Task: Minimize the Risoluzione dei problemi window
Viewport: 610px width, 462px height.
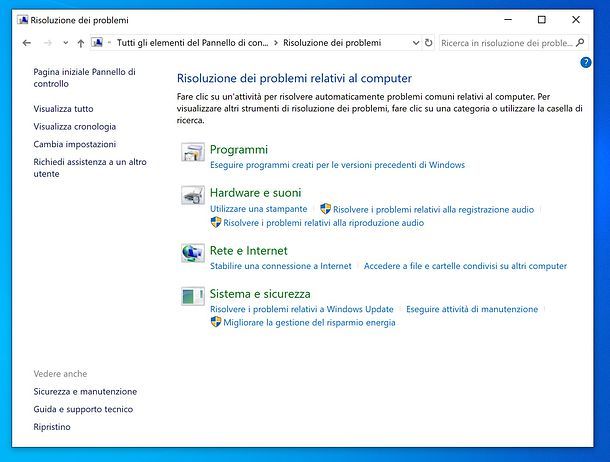Action: pyautogui.click(x=508, y=20)
